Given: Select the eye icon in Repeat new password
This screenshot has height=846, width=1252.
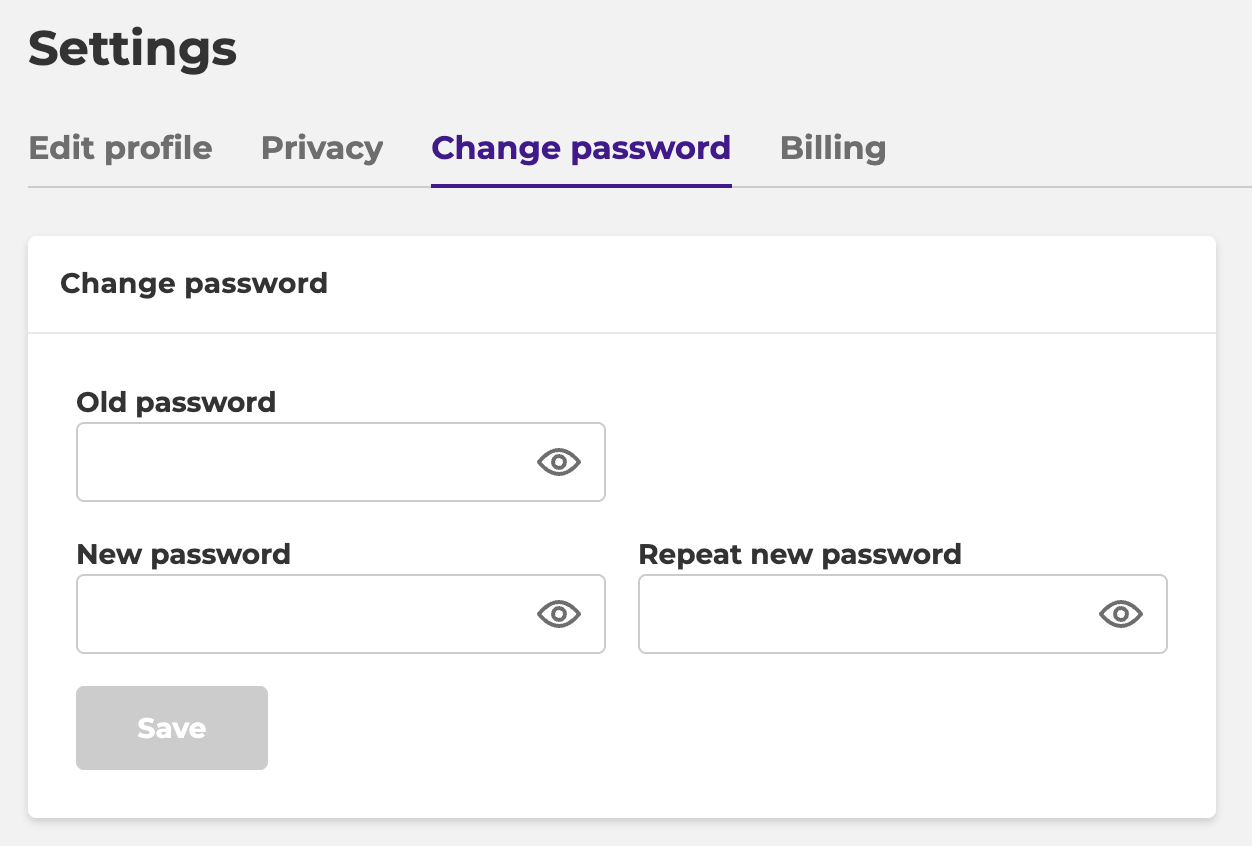Looking at the screenshot, I should click(x=1121, y=614).
